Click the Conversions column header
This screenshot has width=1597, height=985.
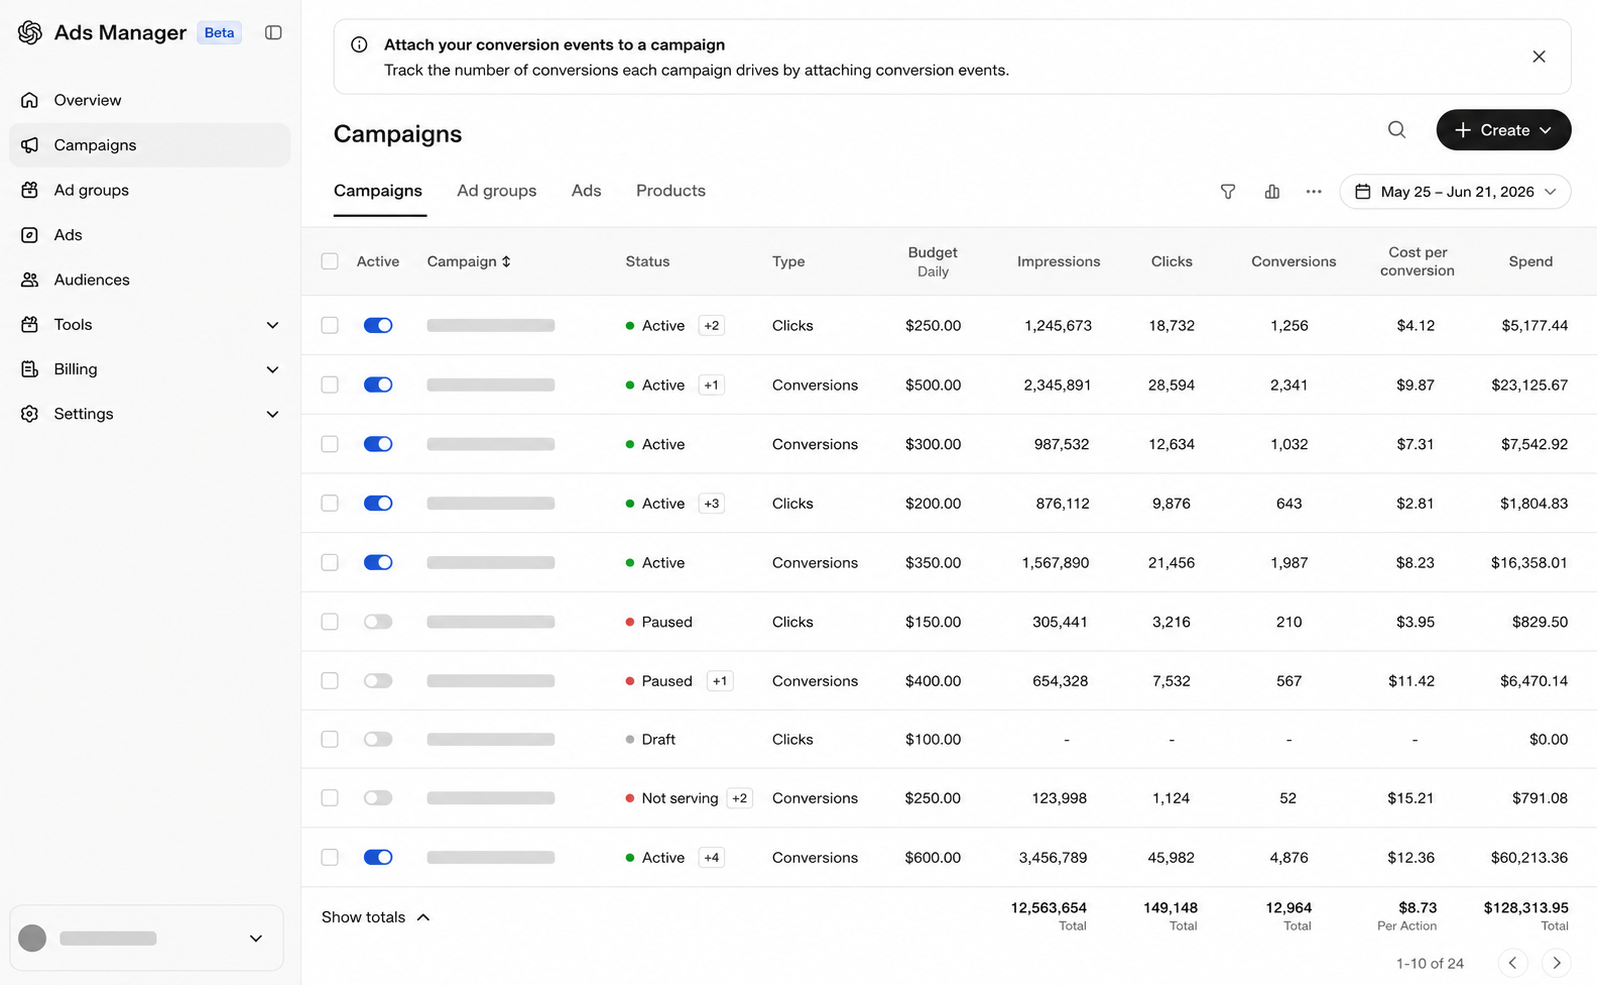(x=1294, y=262)
